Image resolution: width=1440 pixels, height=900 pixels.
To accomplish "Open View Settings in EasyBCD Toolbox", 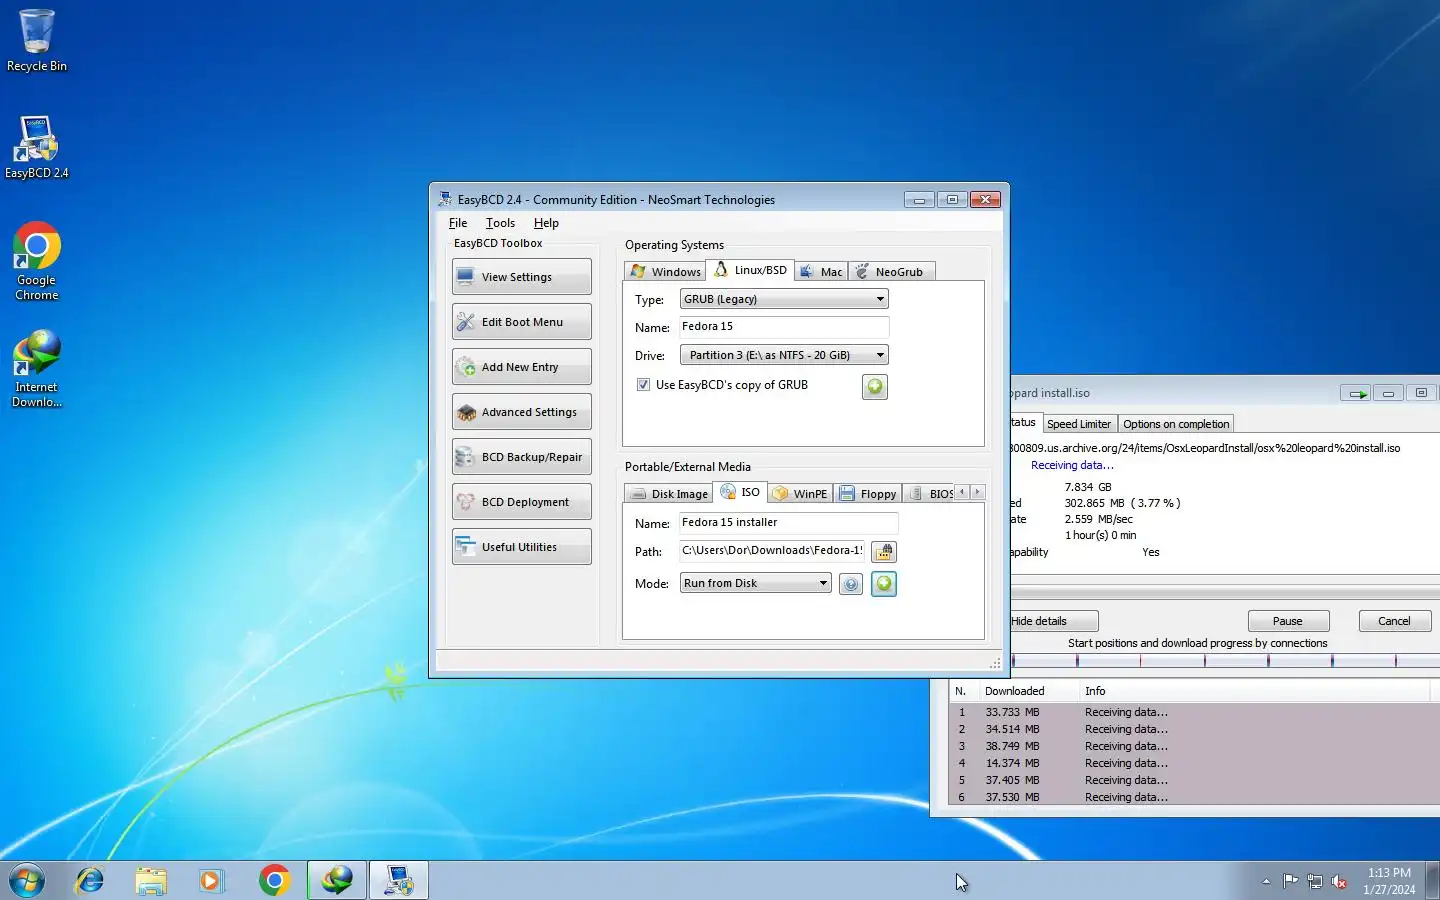I will click(521, 277).
